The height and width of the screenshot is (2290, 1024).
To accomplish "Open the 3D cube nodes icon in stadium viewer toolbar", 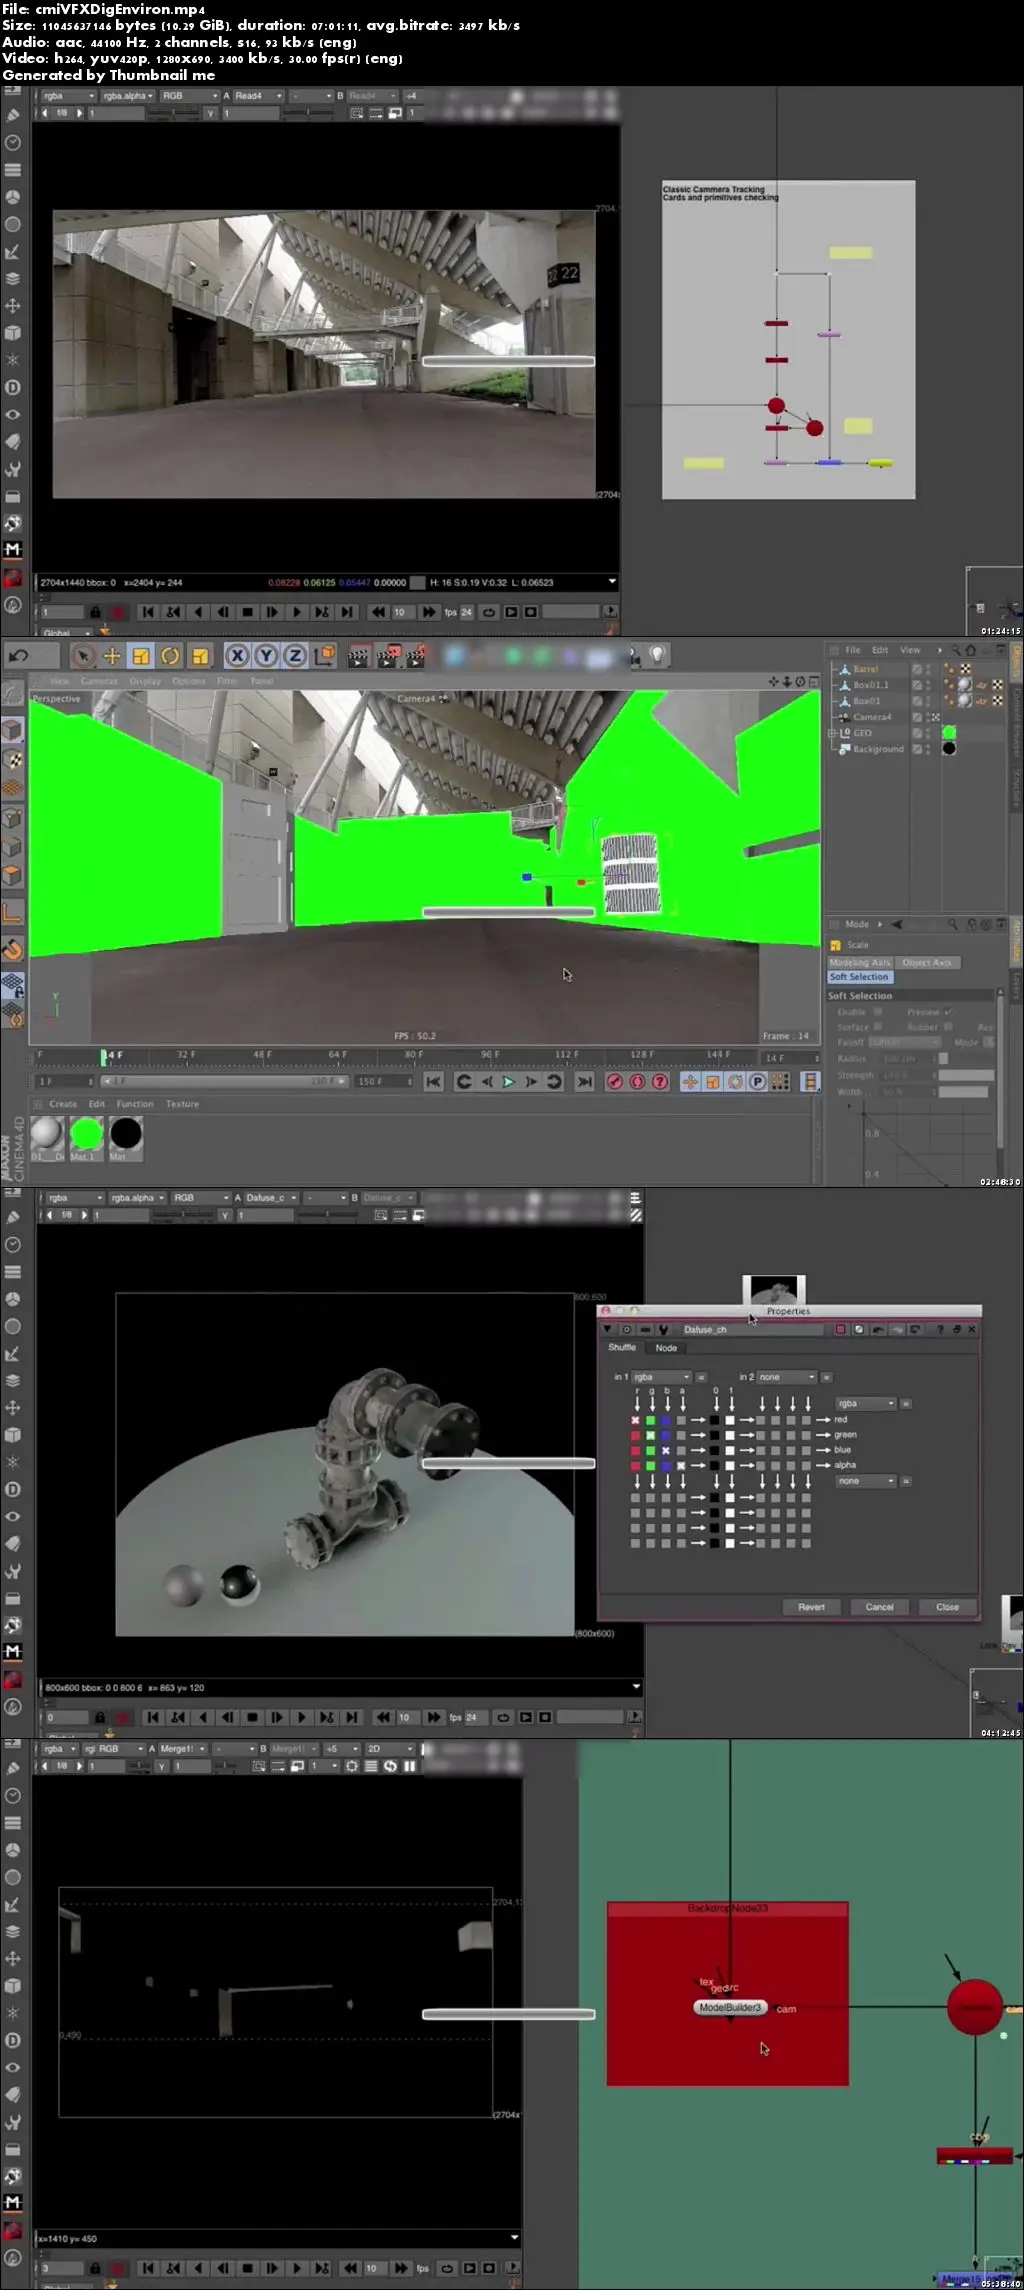I will coord(13,333).
